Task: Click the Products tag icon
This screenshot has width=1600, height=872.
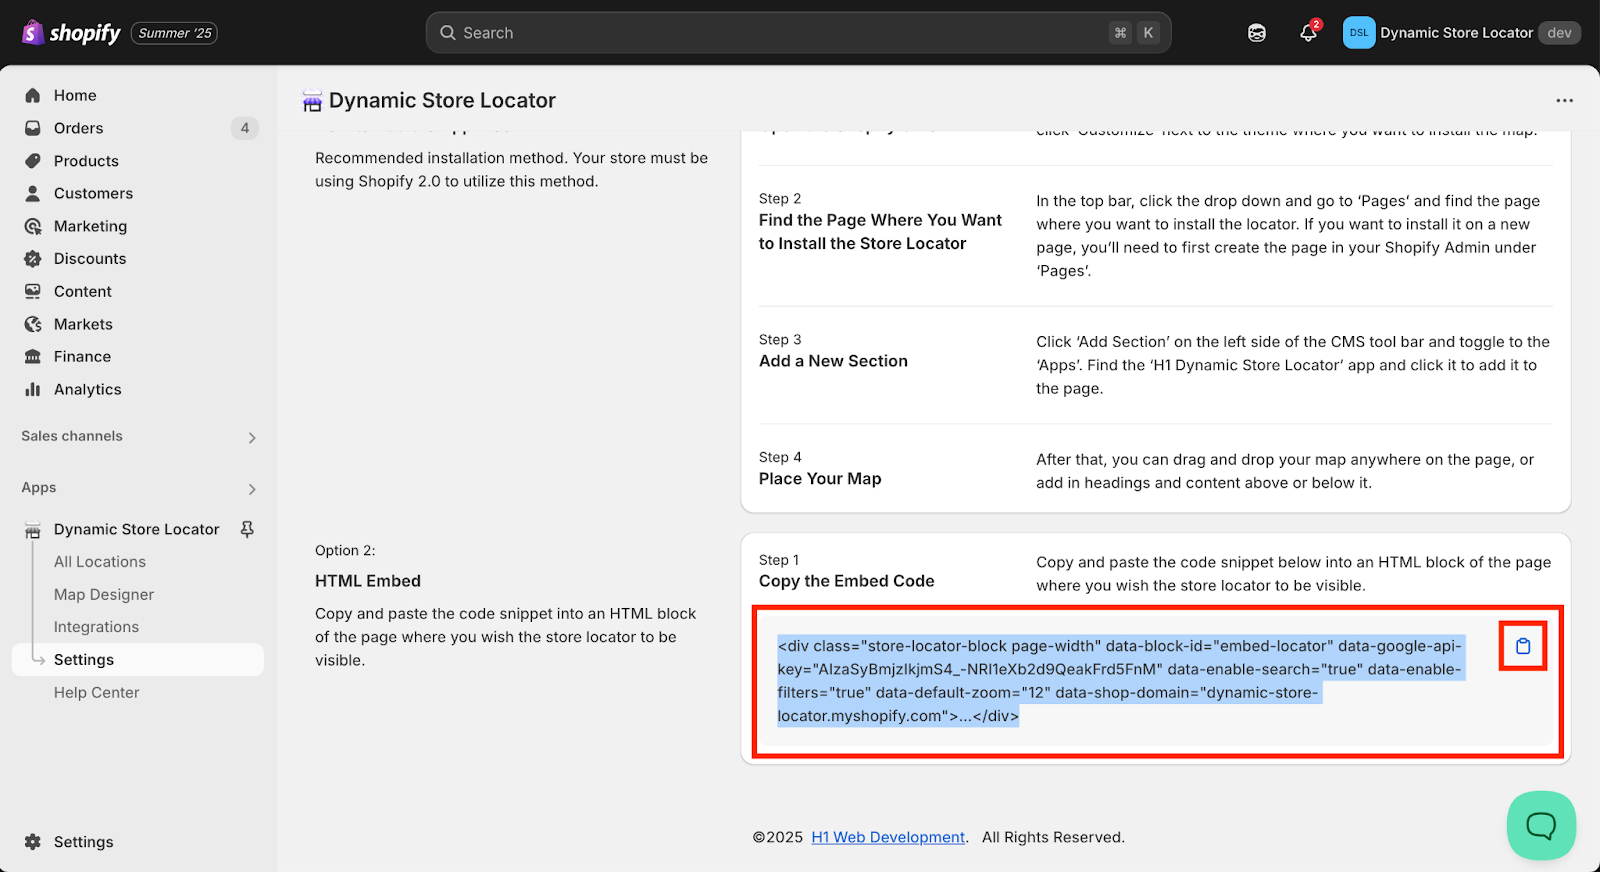Action: (x=33, y=161)
